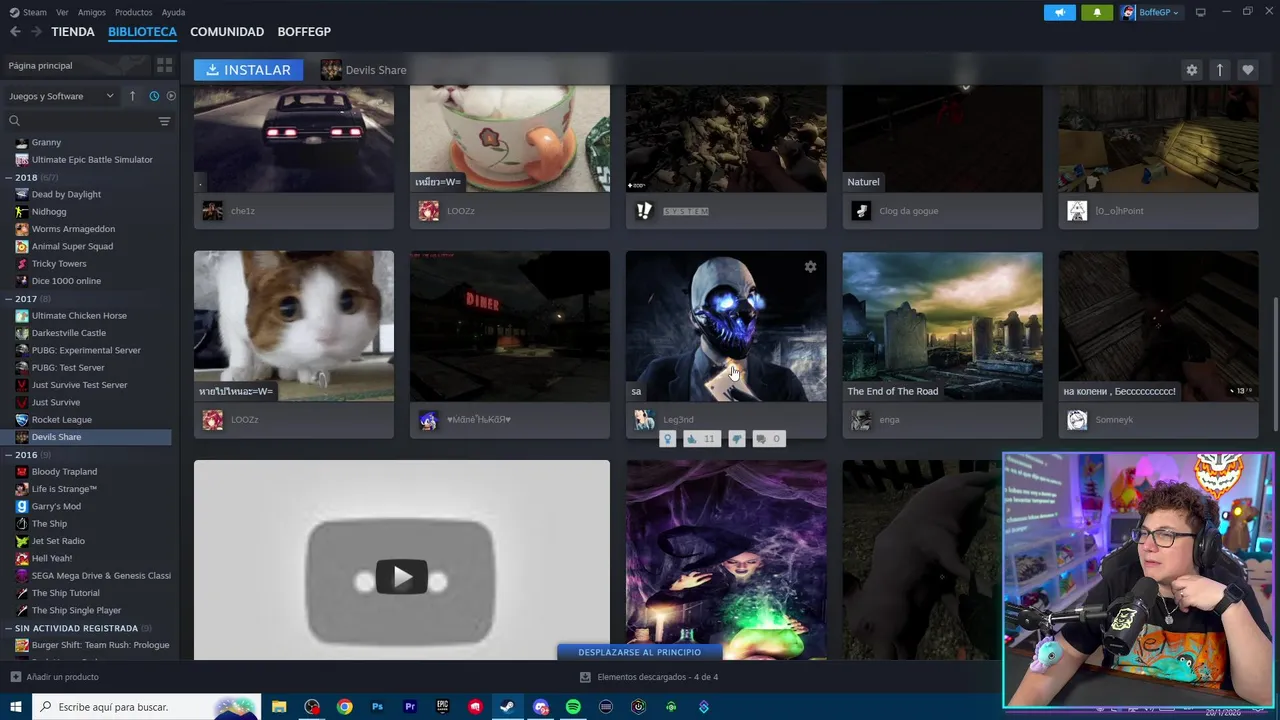The width and height of the screenshot is (1280, 720).
Task: Toggle the ready-to-play filter icon
Action: pos(171,96)
